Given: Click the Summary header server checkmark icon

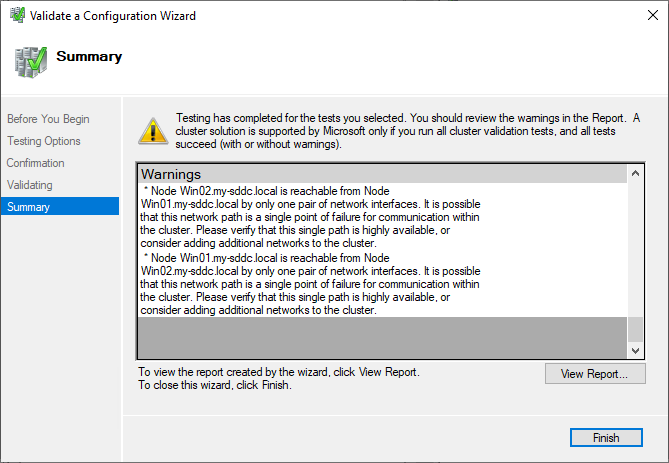Looking at the screenshot, I should point(30,59).
